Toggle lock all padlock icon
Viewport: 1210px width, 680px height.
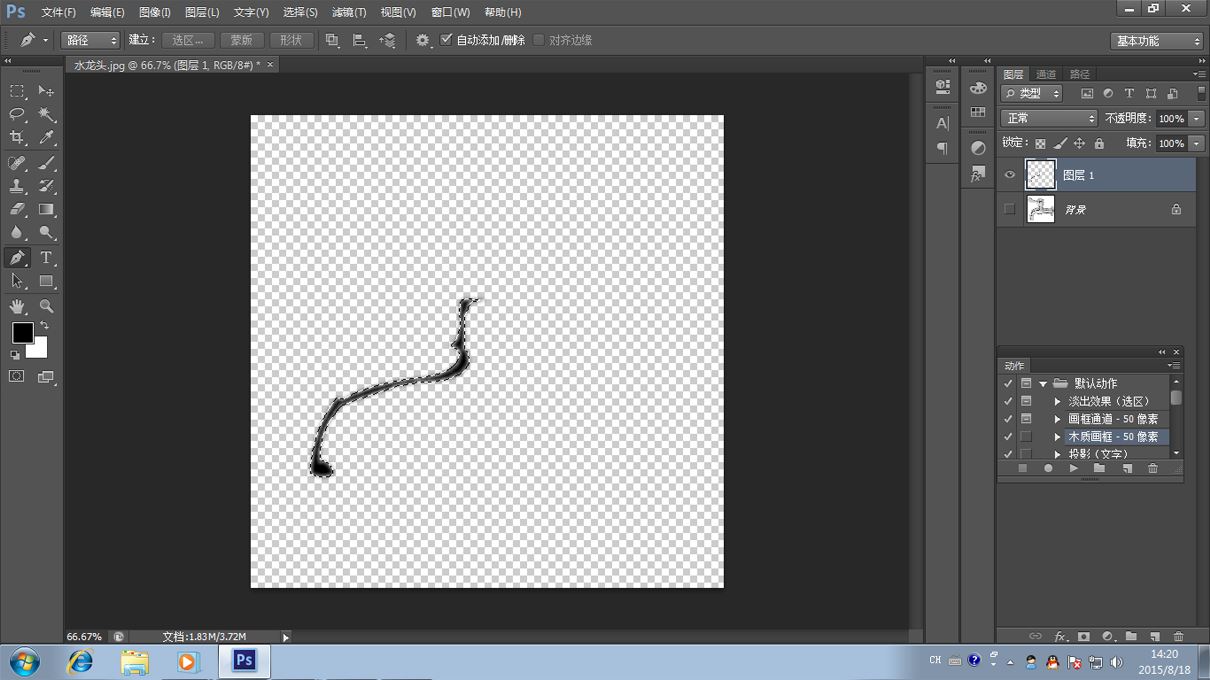click(x=1099, y=144)
